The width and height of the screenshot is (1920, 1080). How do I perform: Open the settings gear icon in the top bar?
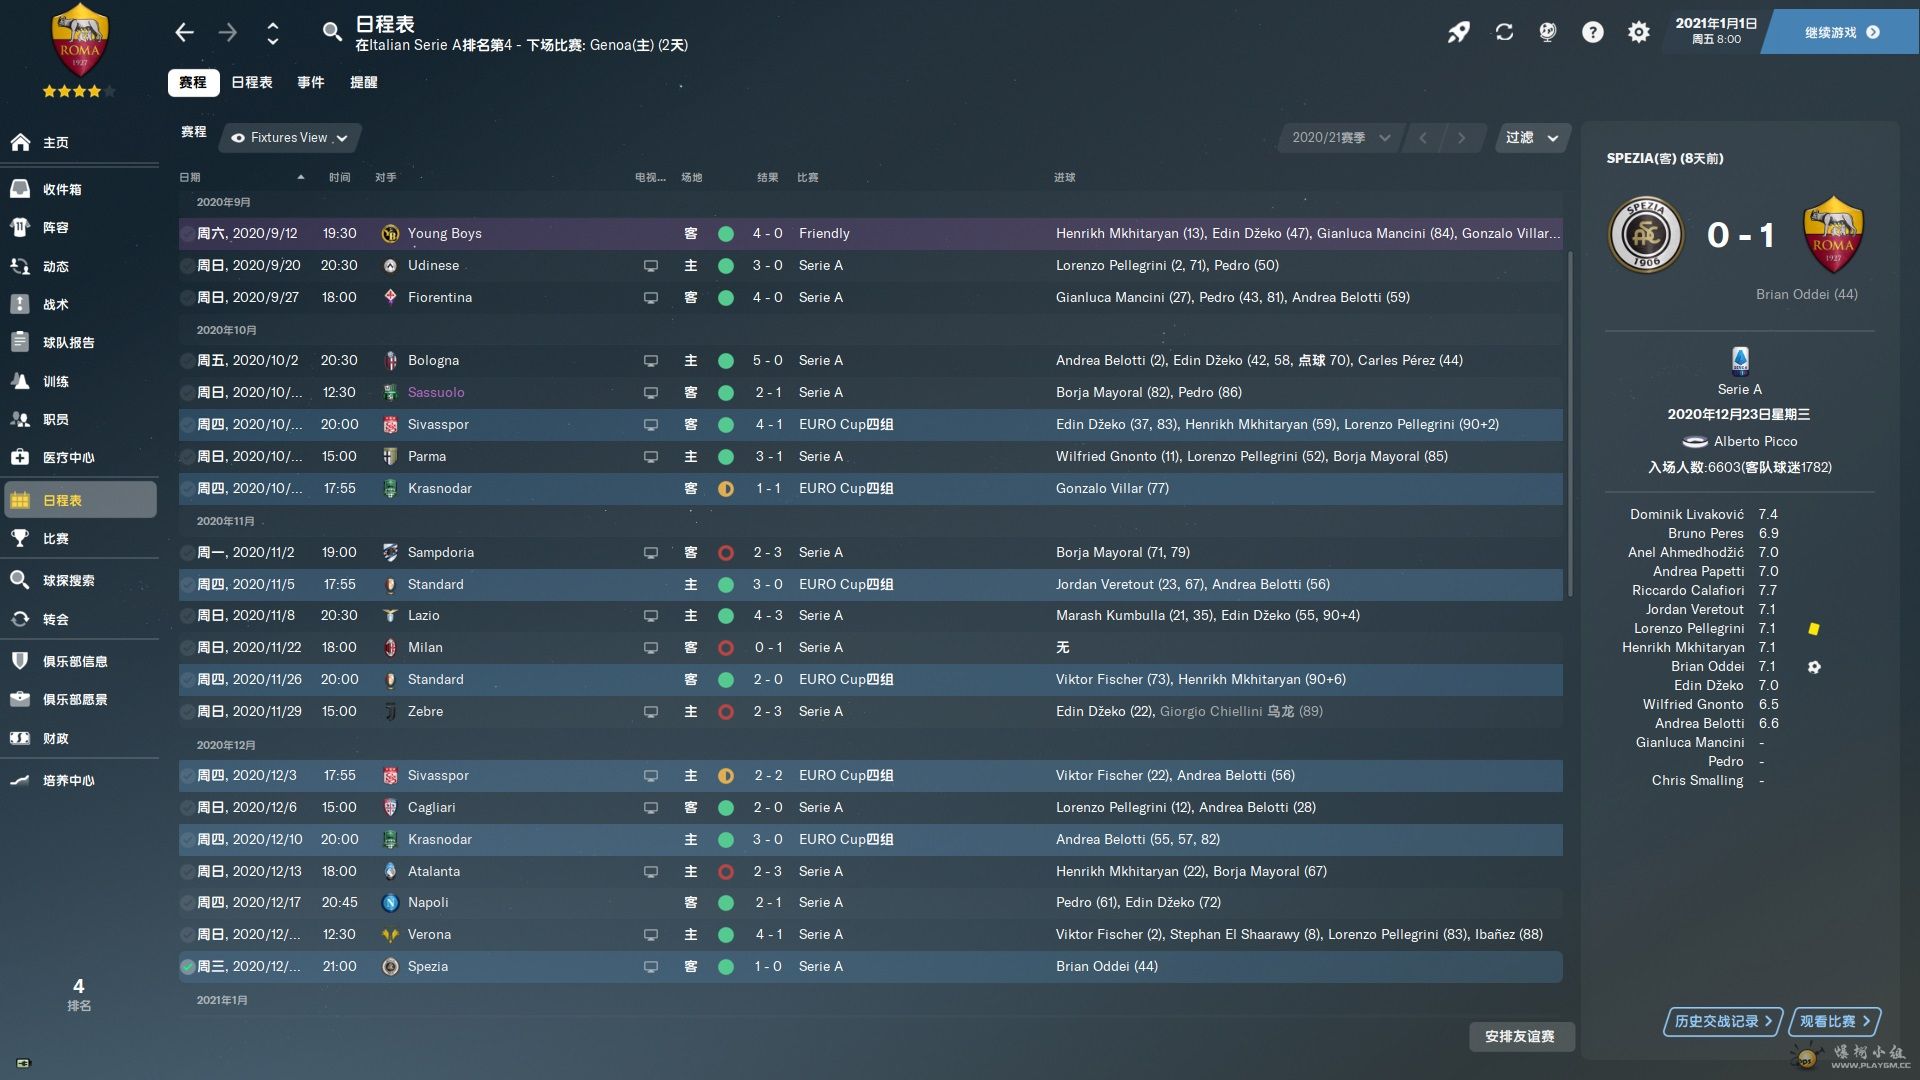pyautogui.click(x=1638, y=32)
